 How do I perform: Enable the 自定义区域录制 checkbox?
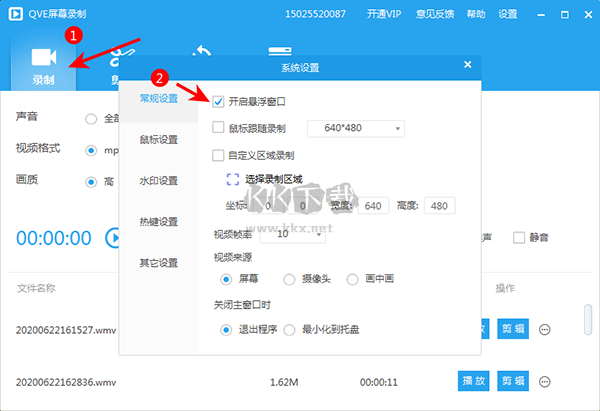[219, 155]
